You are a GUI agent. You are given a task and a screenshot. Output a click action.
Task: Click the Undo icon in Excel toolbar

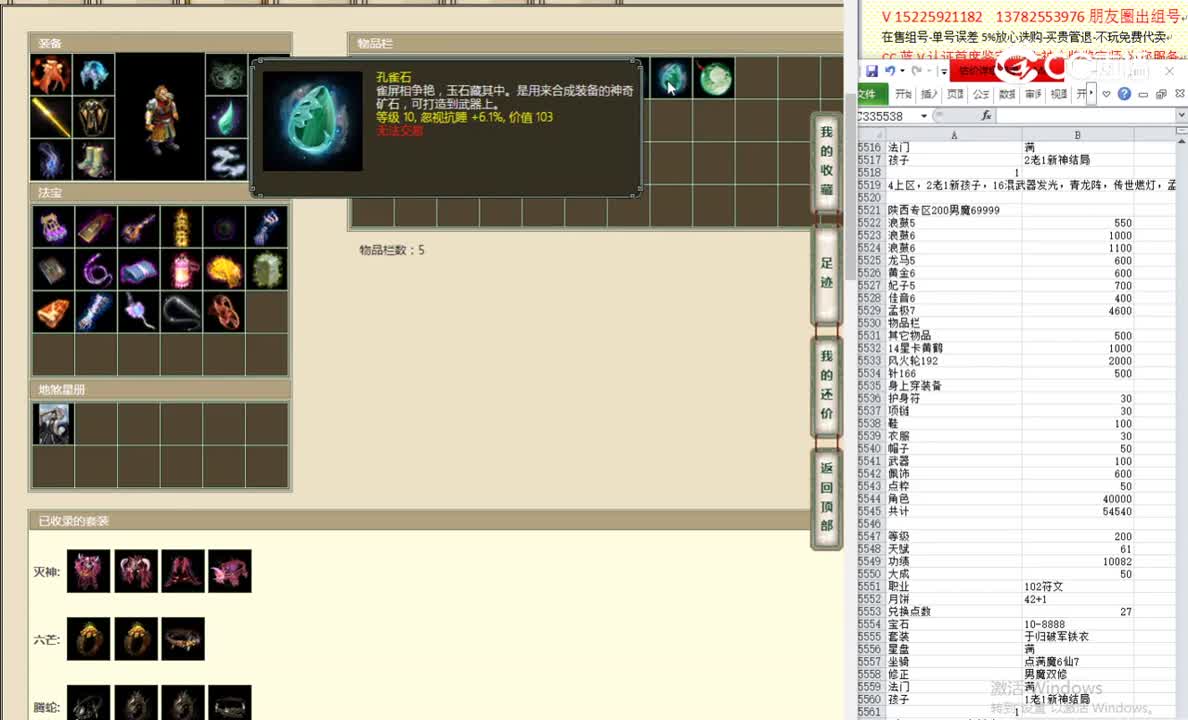(x=891, y=70)
